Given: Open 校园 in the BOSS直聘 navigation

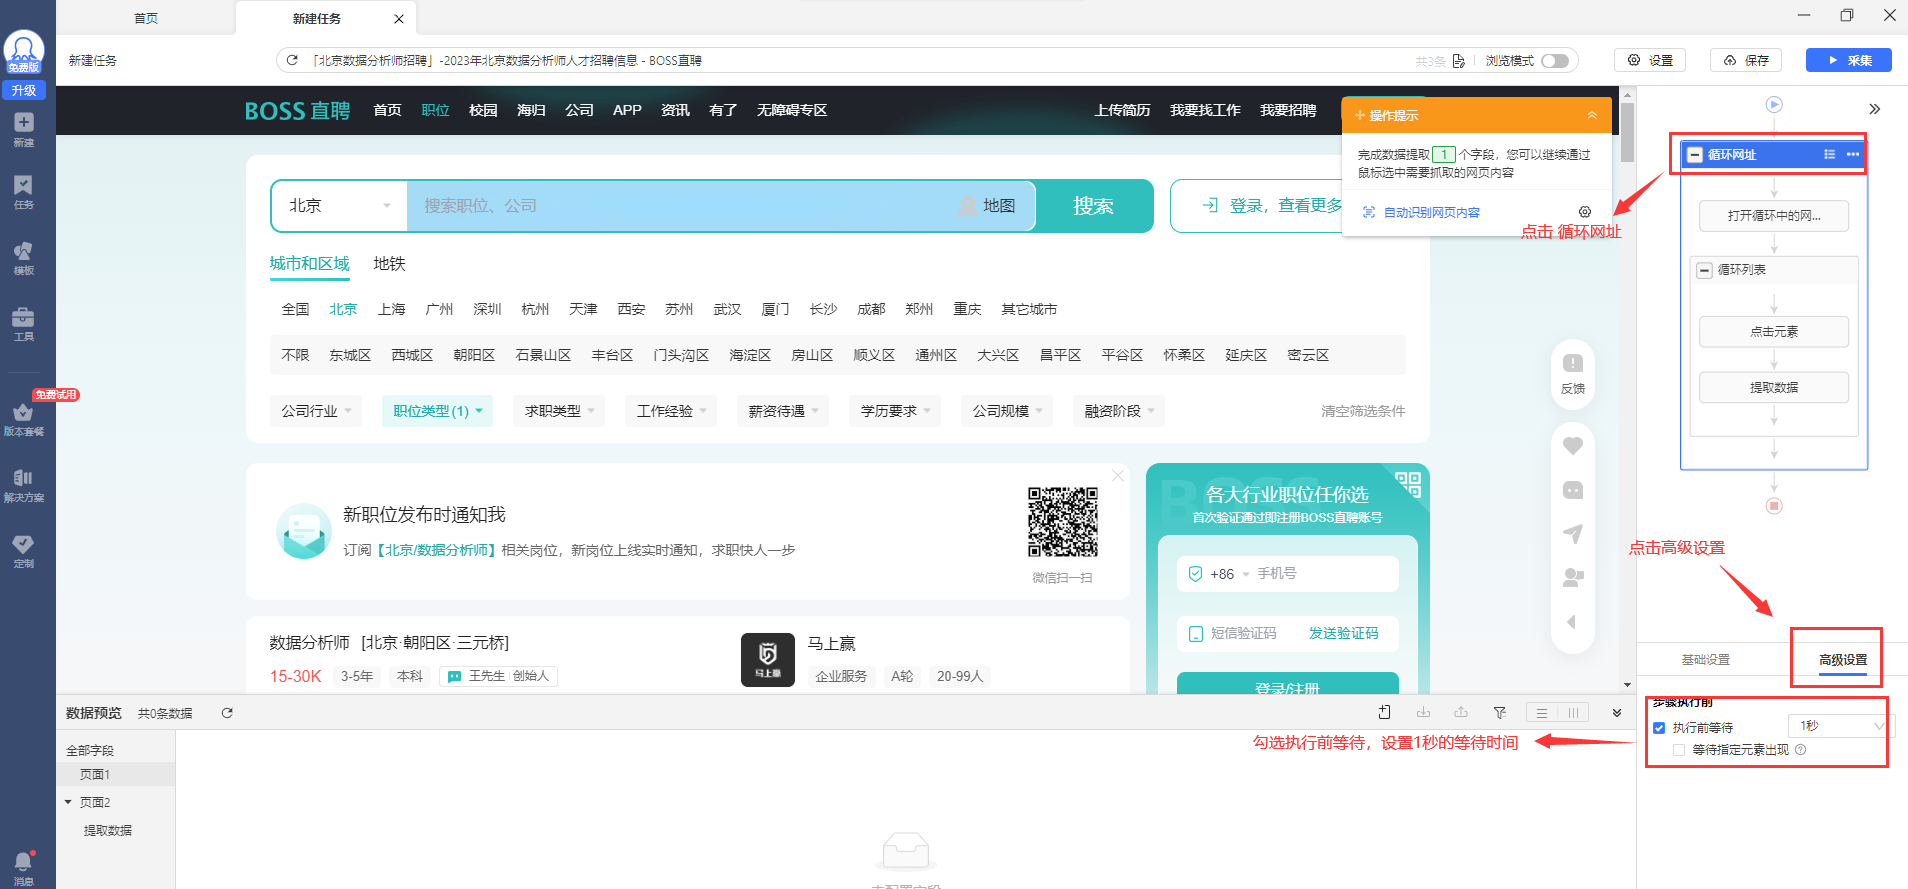Looking at the screenshot, I should pyautogui.click(x=483, y=110).
